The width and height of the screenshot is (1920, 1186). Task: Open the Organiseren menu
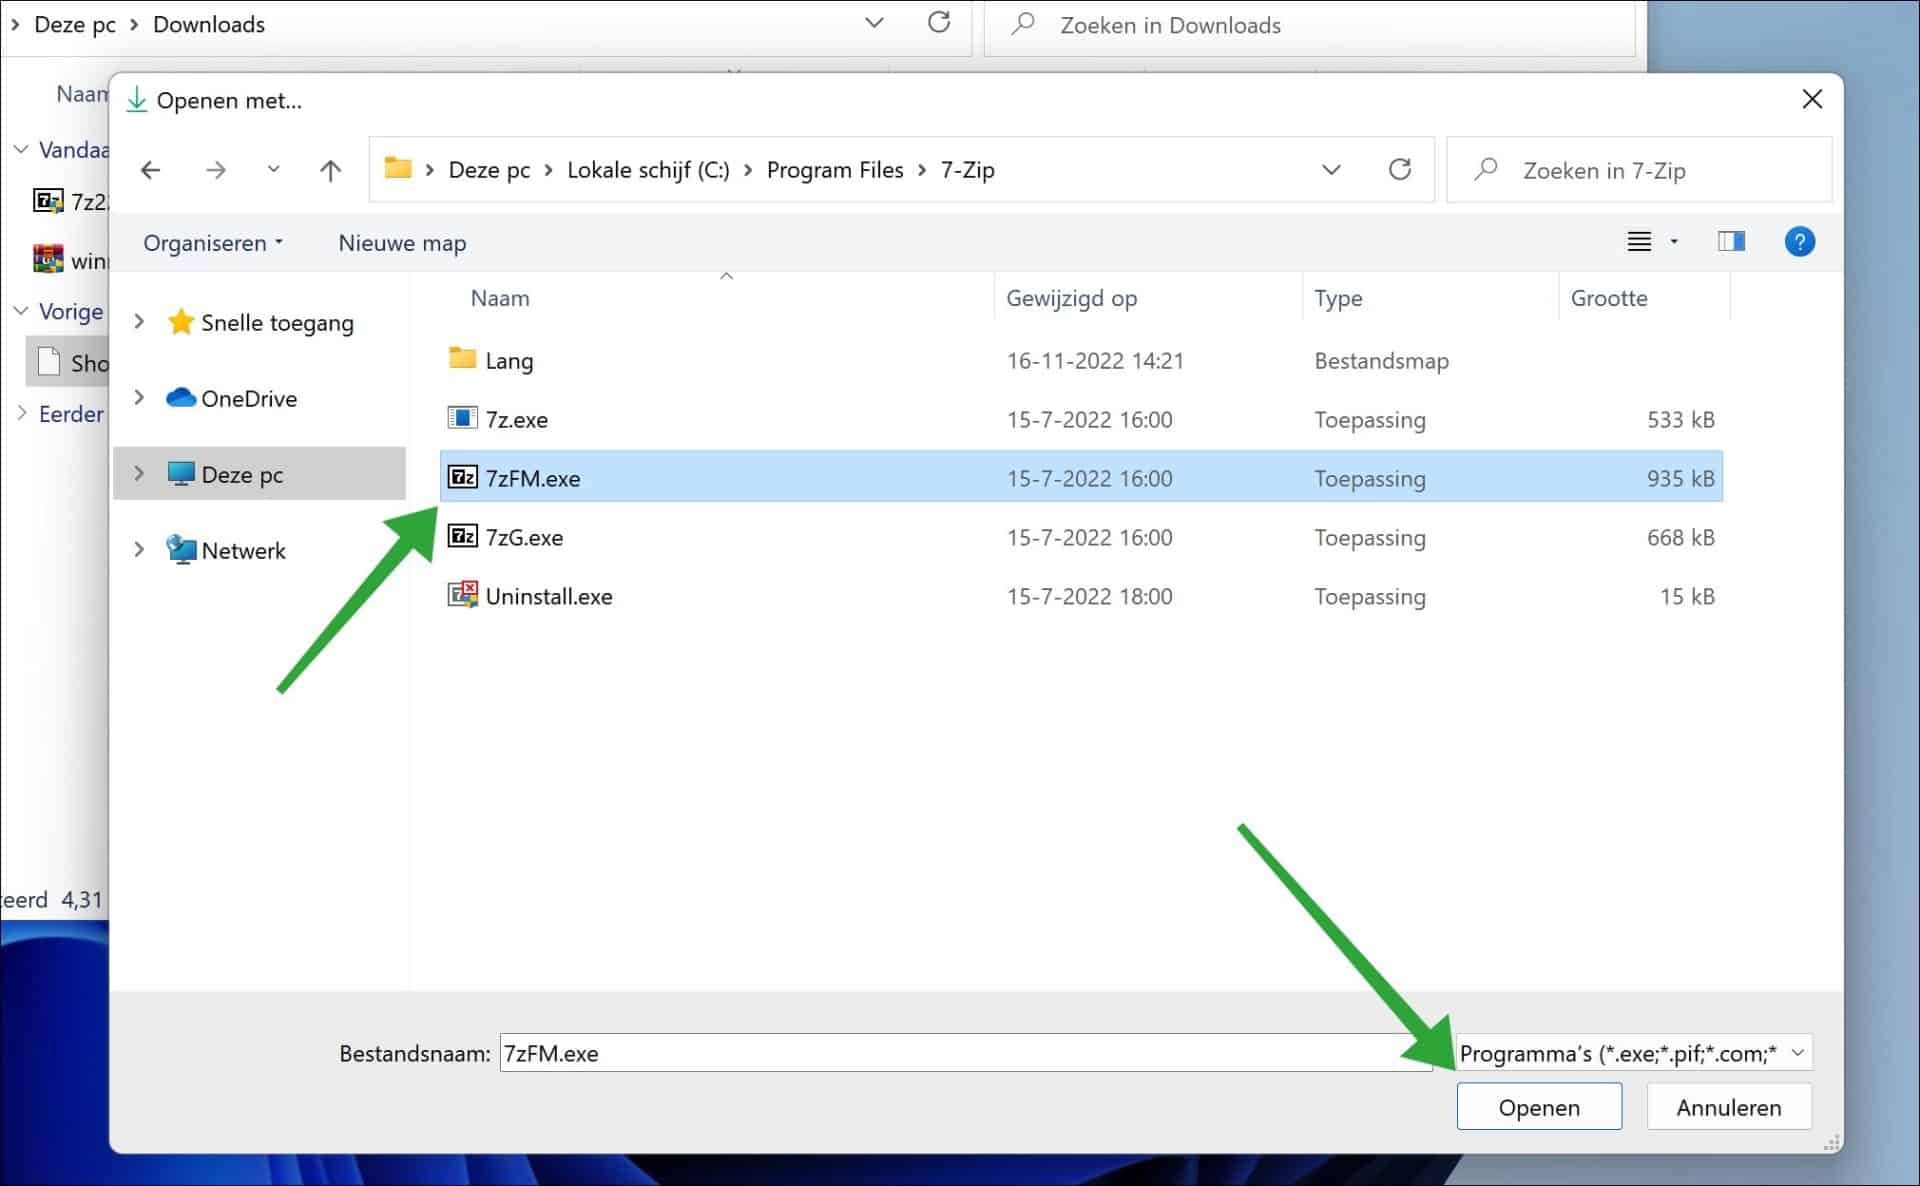pyautogui.click(x=211, y=242)
